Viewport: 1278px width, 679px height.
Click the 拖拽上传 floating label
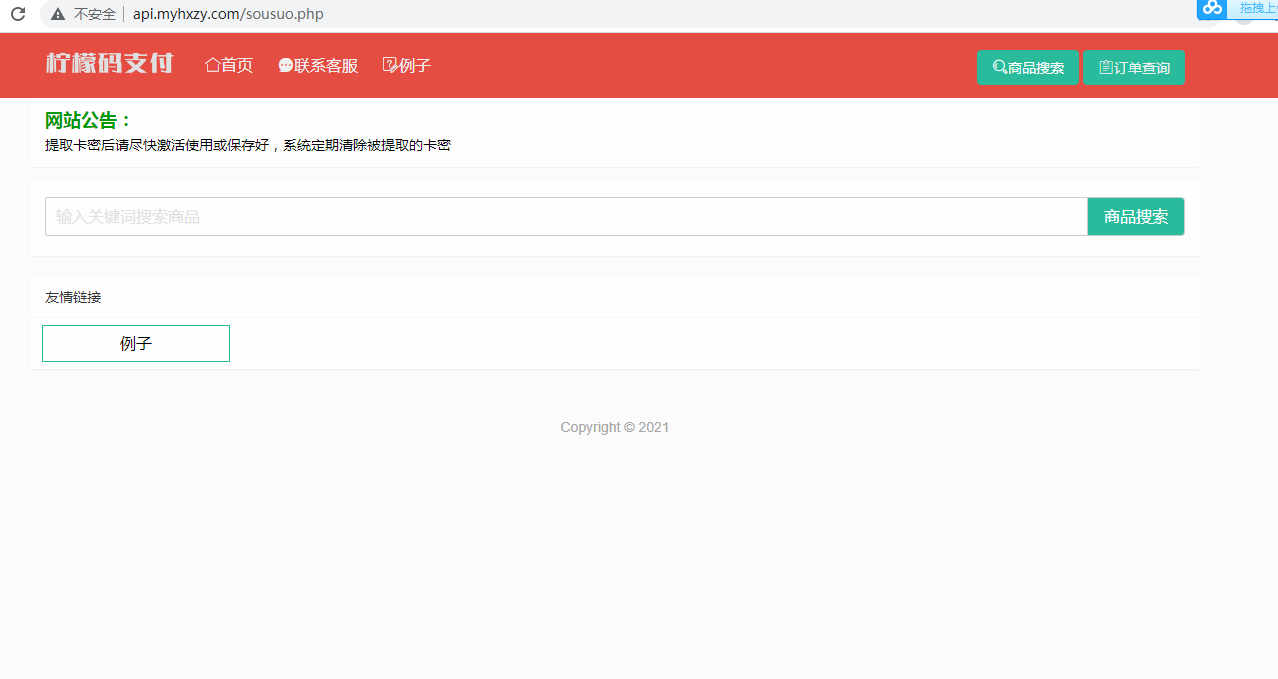[x=1258, y=8]
